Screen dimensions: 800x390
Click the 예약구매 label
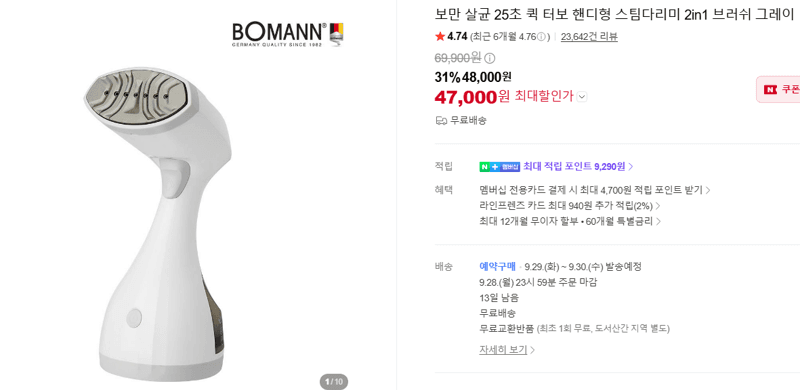click(497, 266)
